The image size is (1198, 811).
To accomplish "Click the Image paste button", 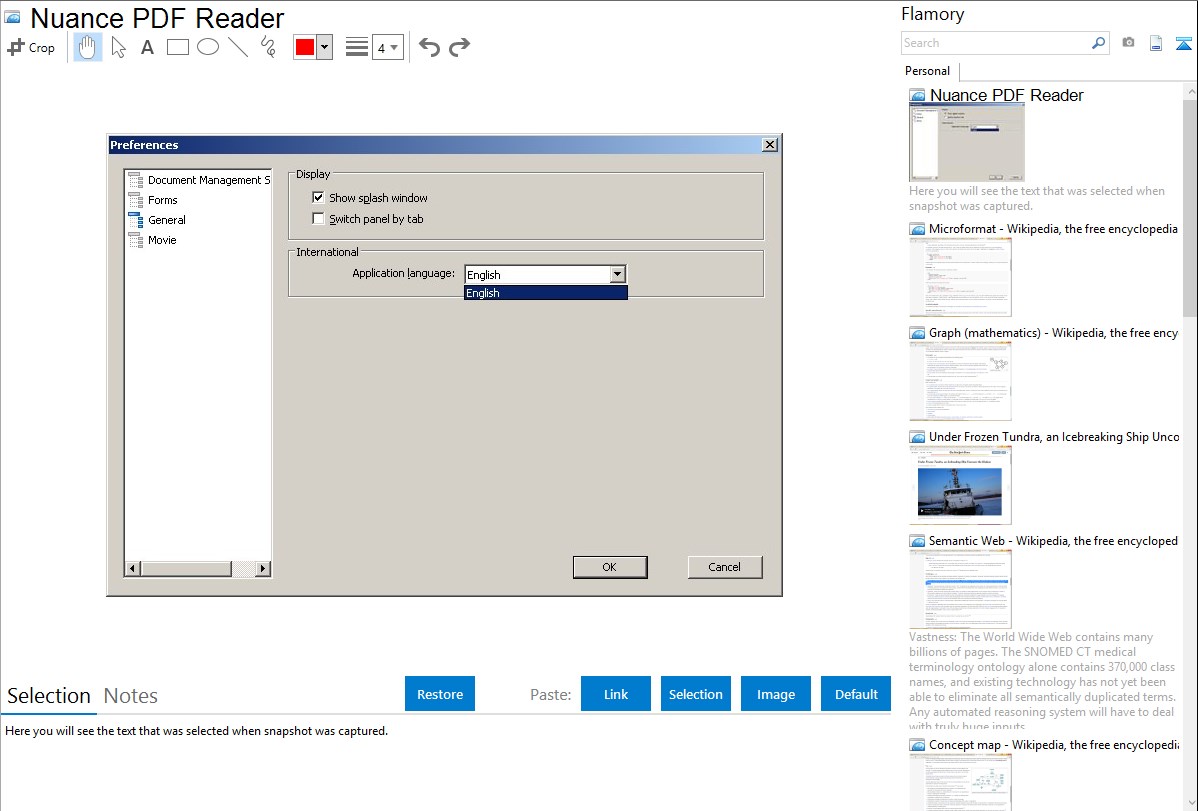I will tap(775, 694).
